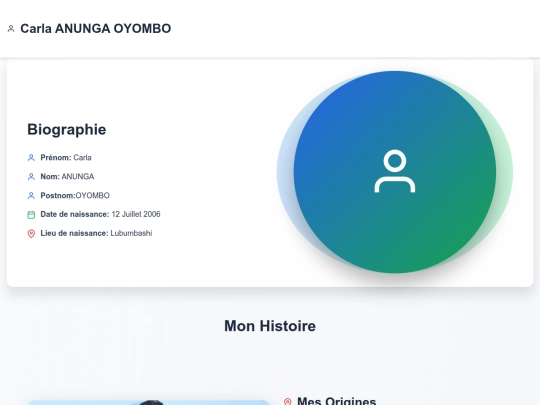Click the map pin icon beside Mes Origines
The width and height of the screenshot is (540, 405).
(288, 402)
